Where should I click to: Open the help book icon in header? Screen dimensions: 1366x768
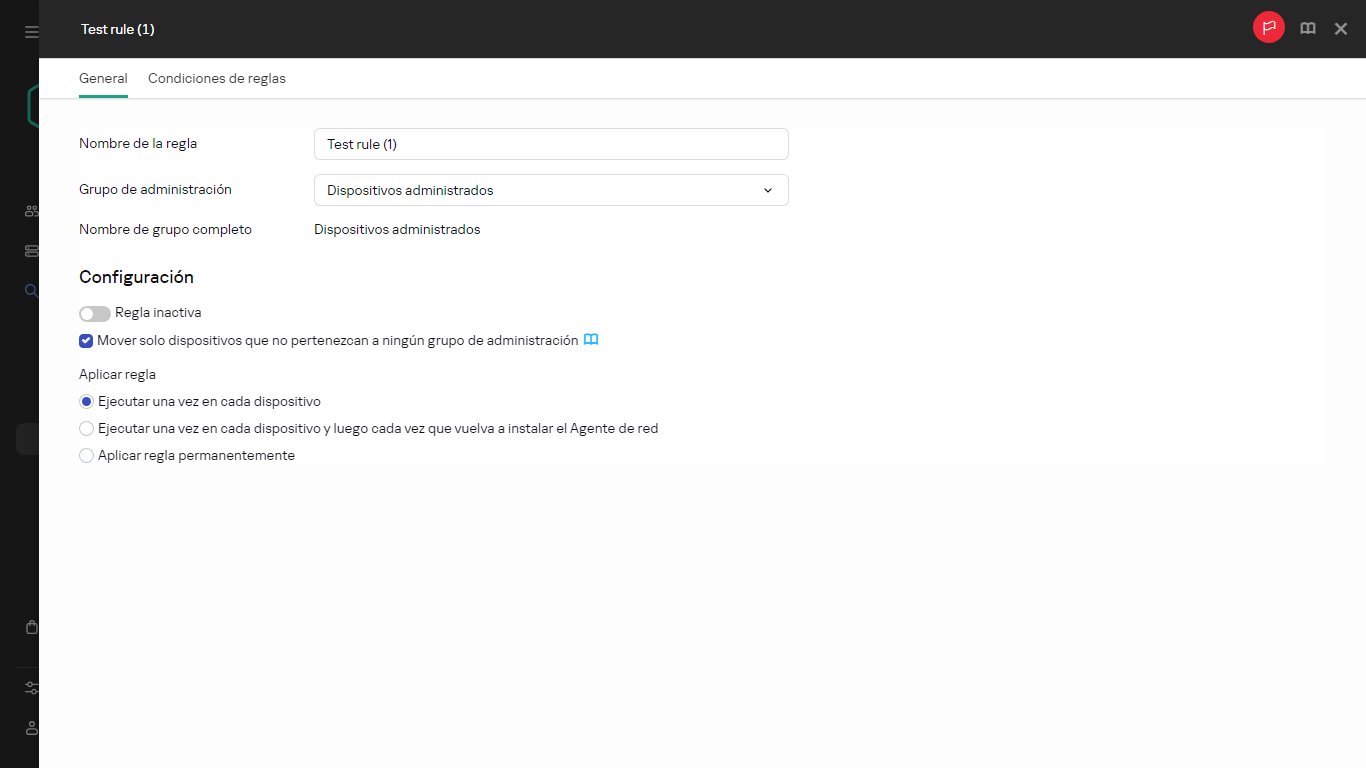coord(1308,29)
